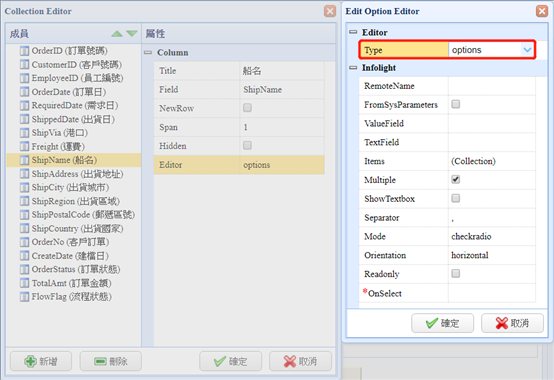Screen dimensions: 554x380
Task: Select the Editor property row value options
Action: click(x=282, y=165)
